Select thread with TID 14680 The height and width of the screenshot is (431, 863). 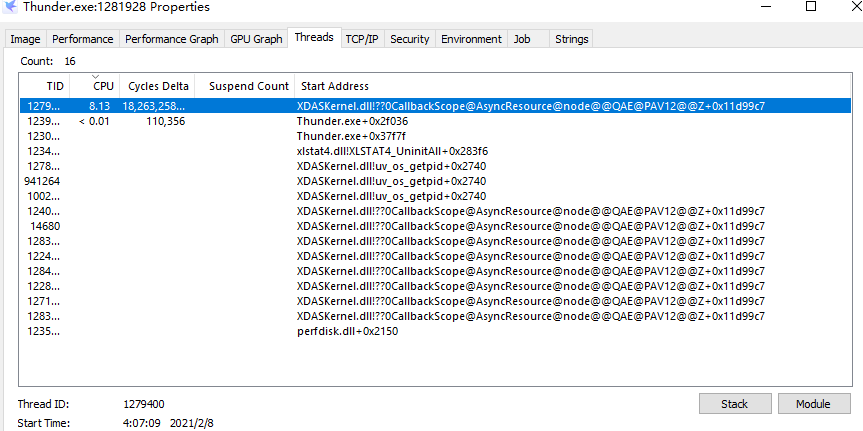click(x=435, y=226)
